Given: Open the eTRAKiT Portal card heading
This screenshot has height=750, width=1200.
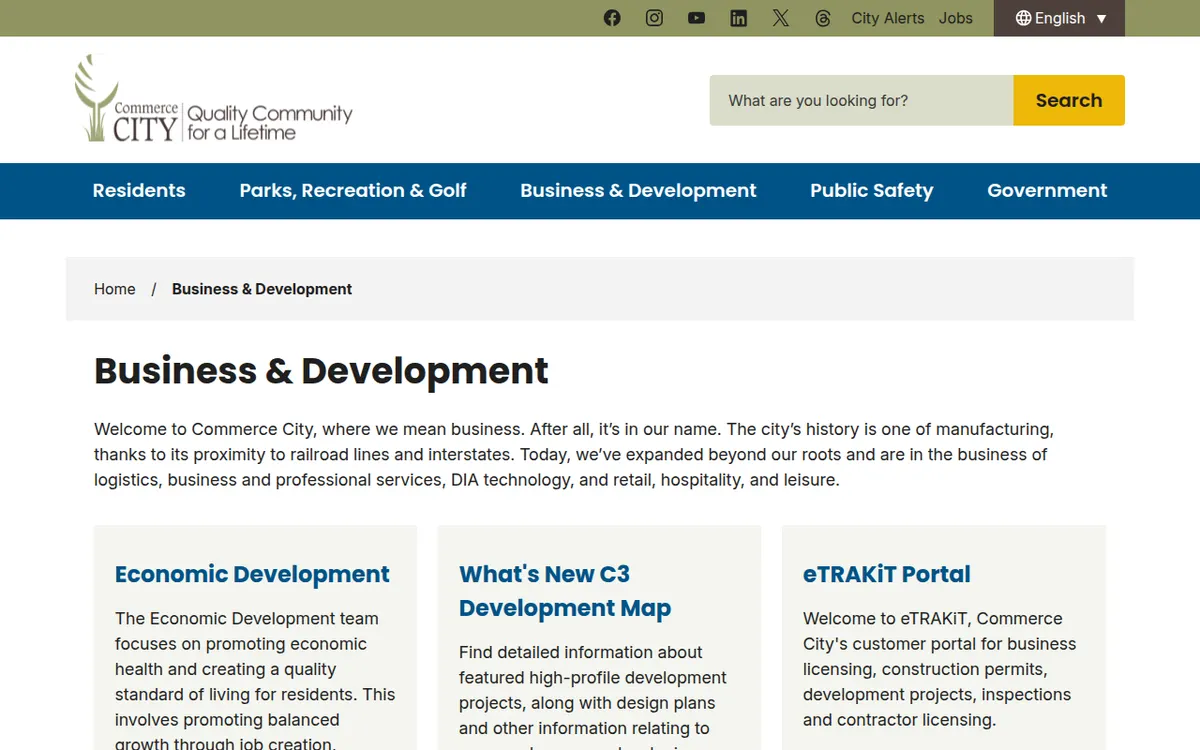Looking at the screenshot, I should (887, 574).
